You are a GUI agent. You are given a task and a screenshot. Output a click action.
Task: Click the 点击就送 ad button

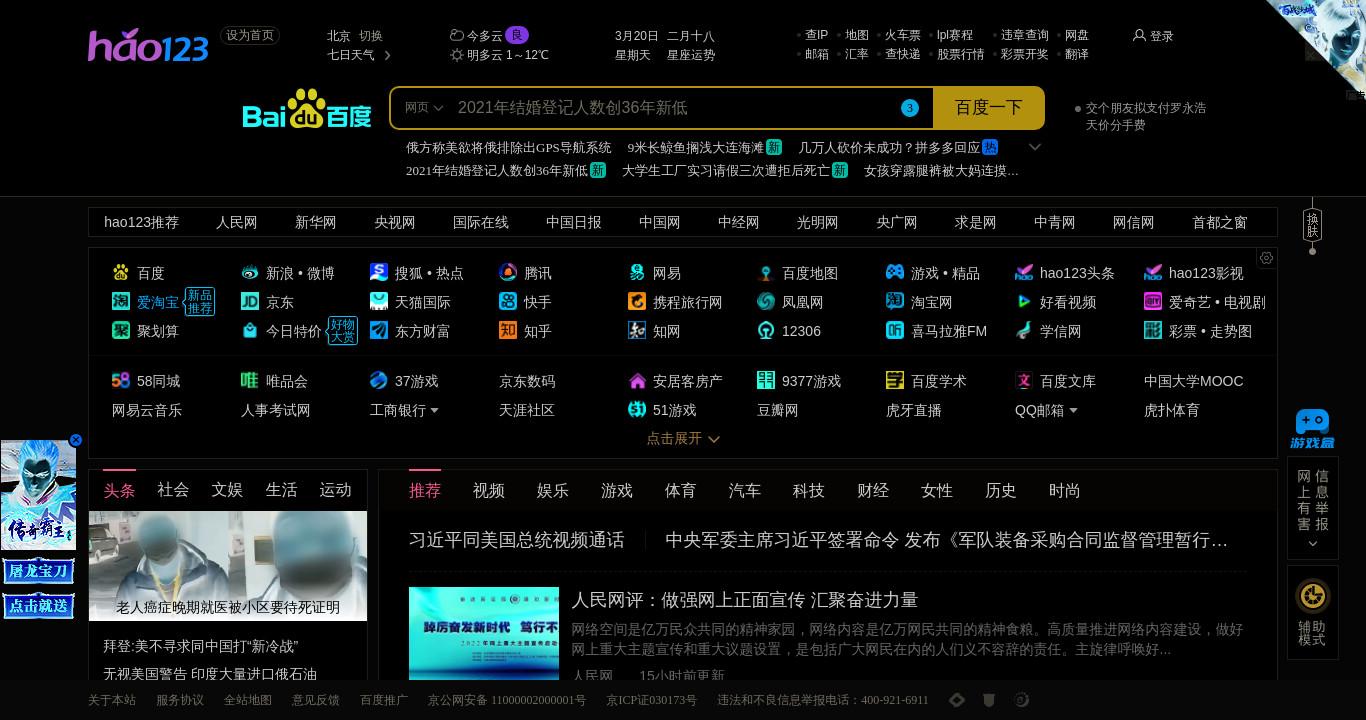[x=38, y=605]
